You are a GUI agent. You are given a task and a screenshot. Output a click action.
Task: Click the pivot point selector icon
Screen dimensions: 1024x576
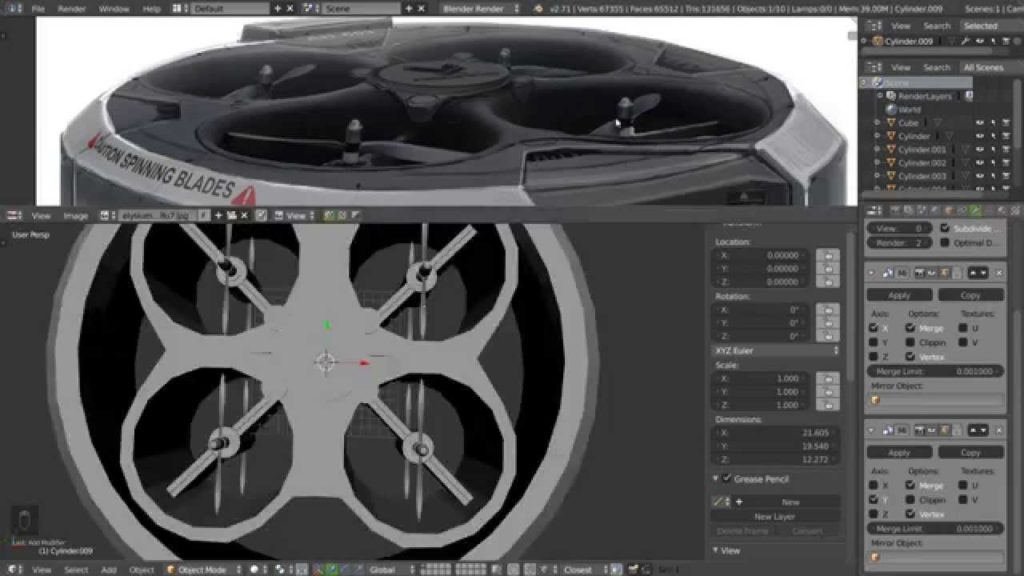pos(281,569)
